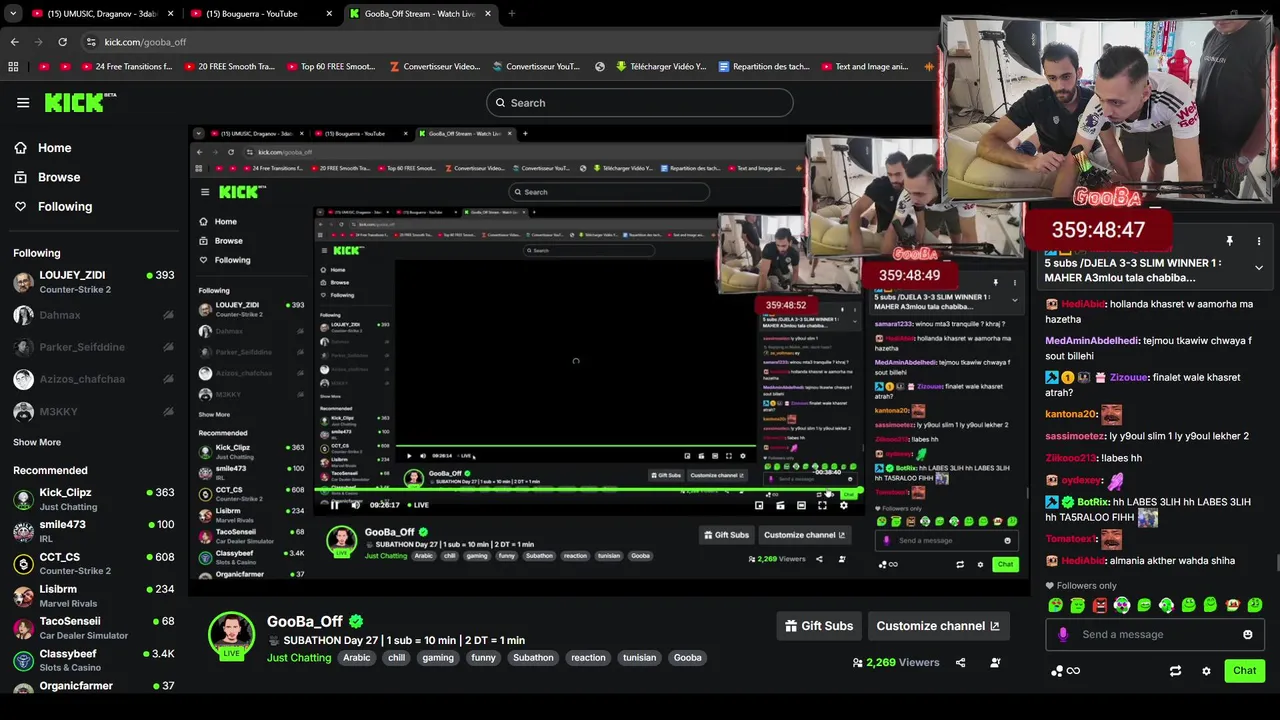Click the verified badge next to GooBa_Off

coord(356,621)
